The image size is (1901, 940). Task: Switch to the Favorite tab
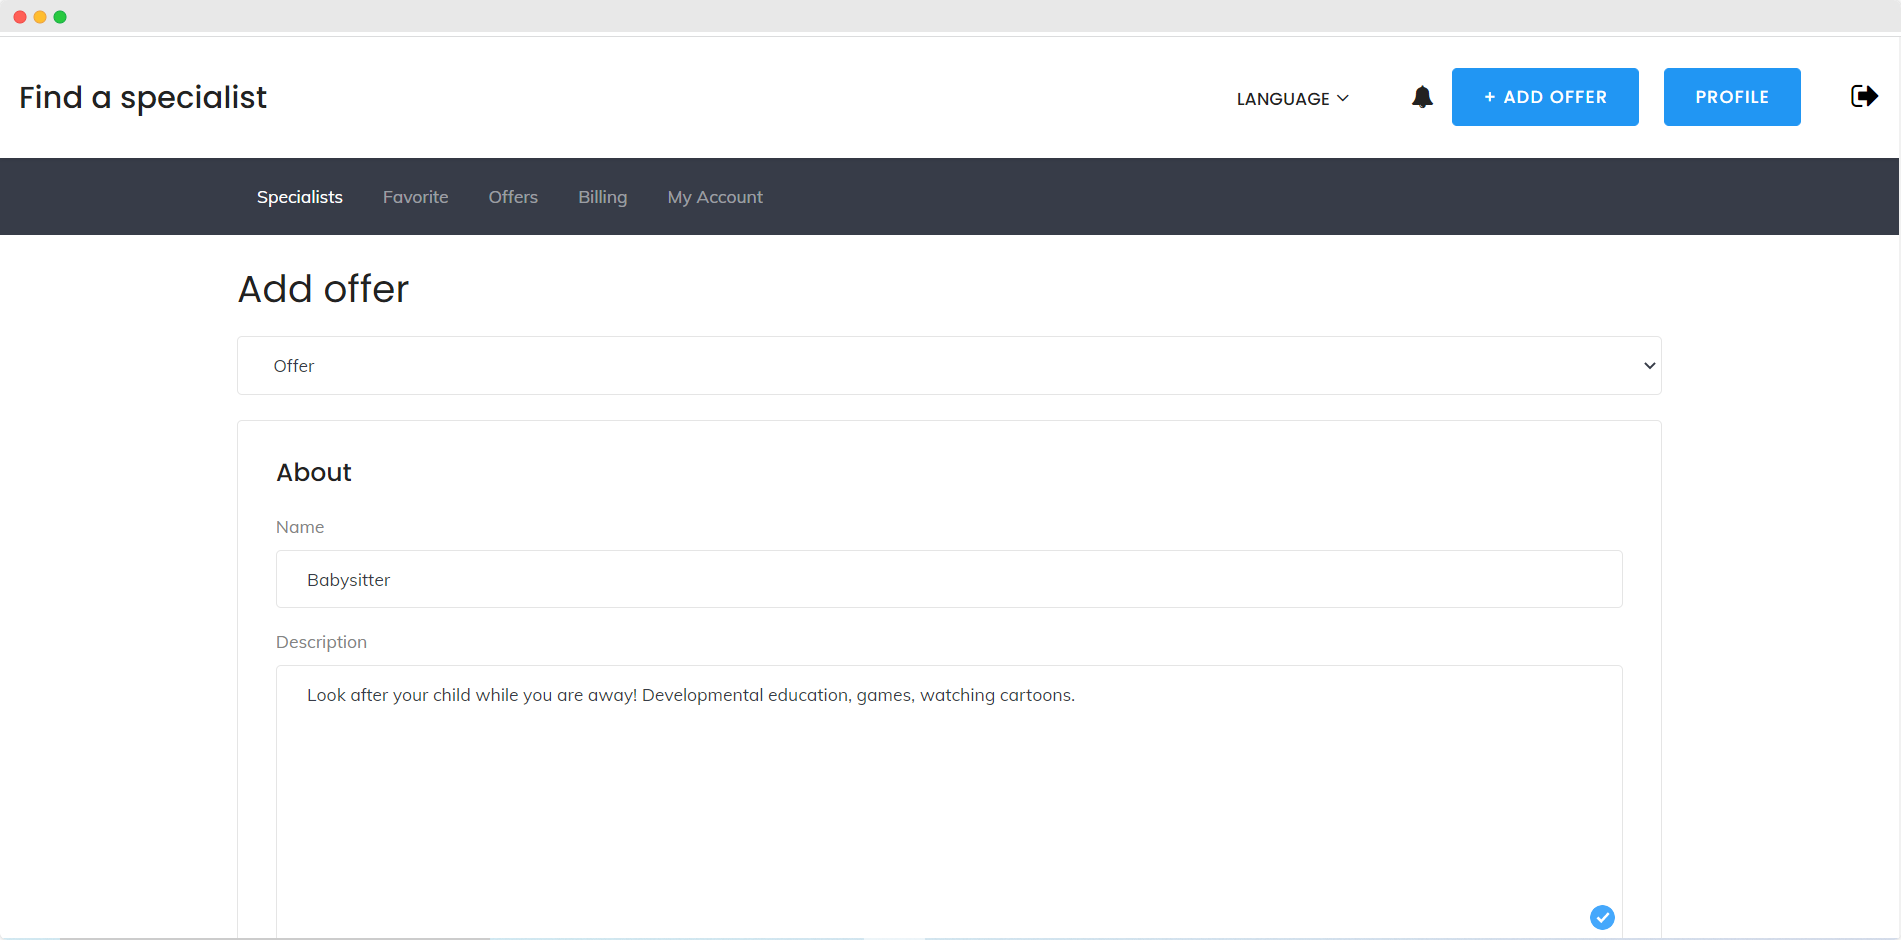[416, 197]
